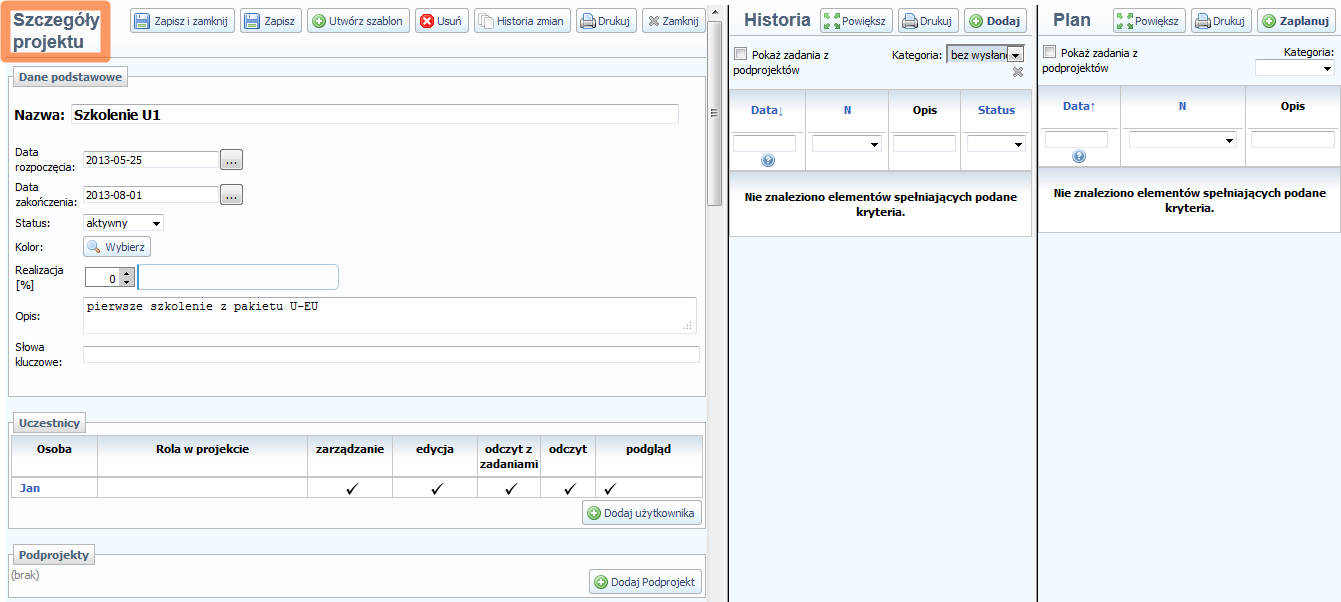The height and width of the screenshot is (602, 1341).
Task: Open the Plan 'Kategoria' dropdown
Action: tap(1294, 68)
